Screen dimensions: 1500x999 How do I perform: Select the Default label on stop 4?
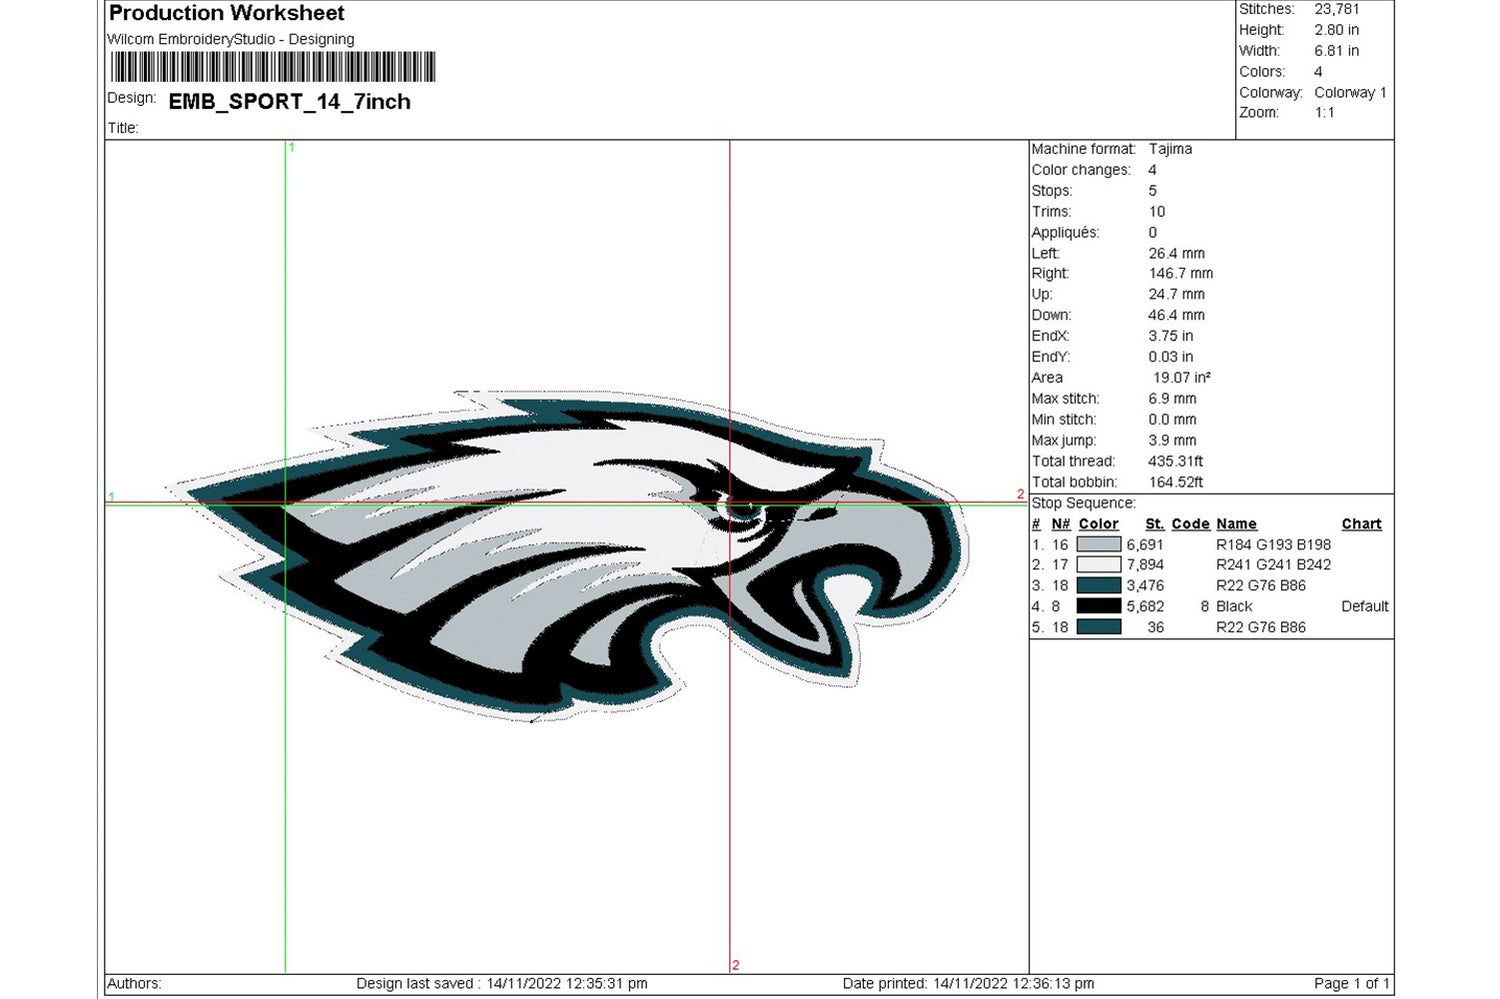tap(1364, 605)
